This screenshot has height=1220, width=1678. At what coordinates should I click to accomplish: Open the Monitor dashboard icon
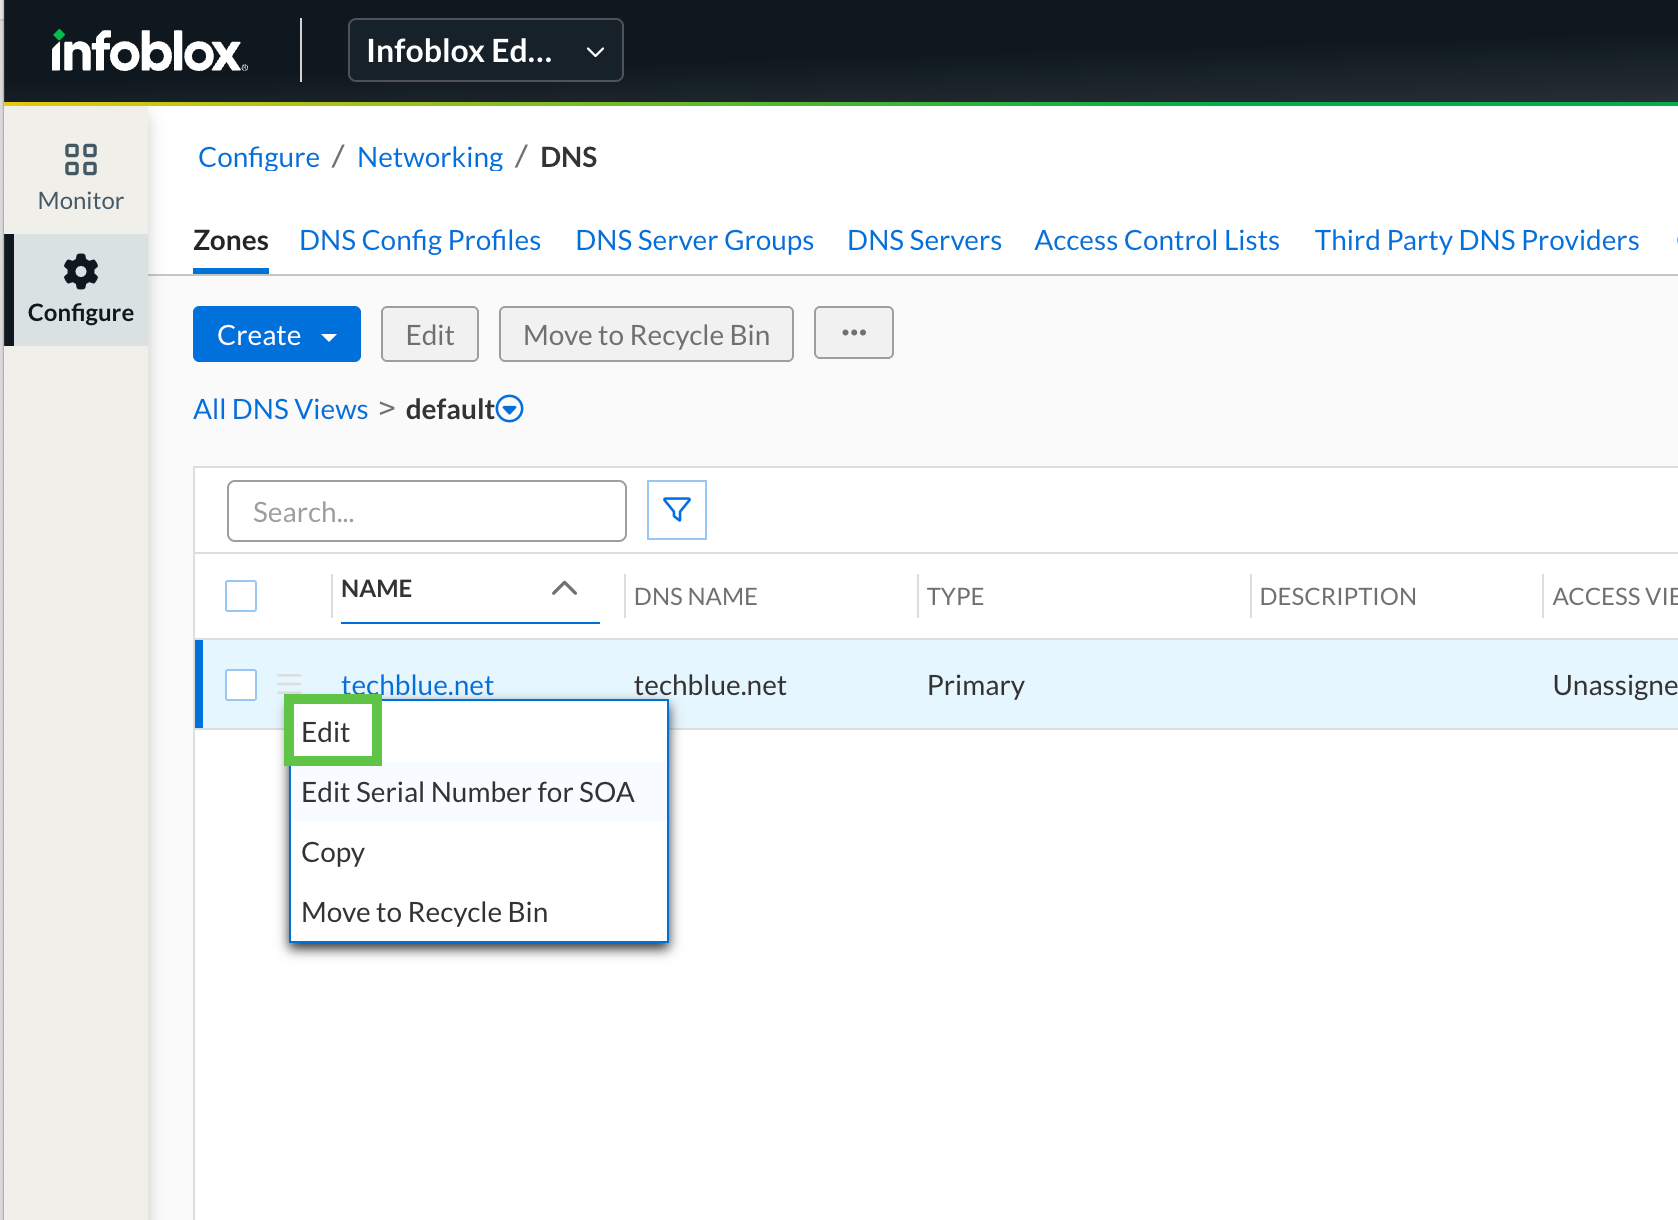[80, 160]
